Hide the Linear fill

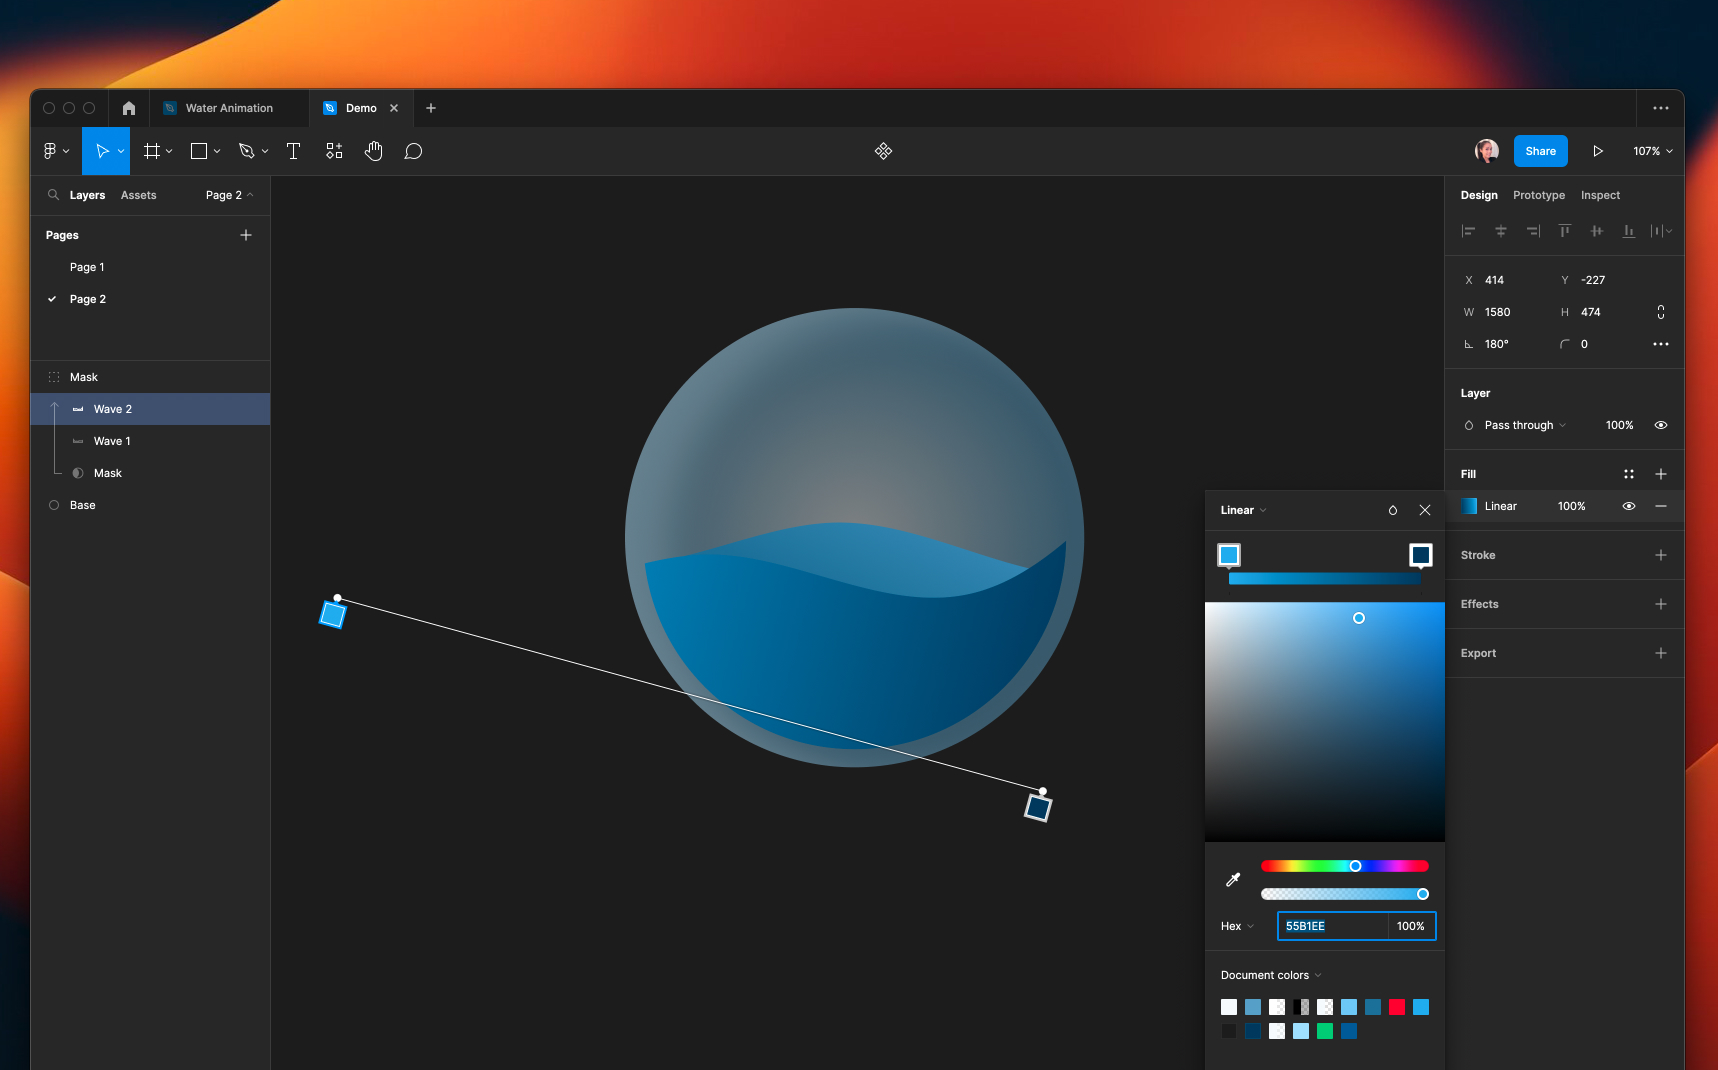pyautogui.click(x=1629, y=506)
